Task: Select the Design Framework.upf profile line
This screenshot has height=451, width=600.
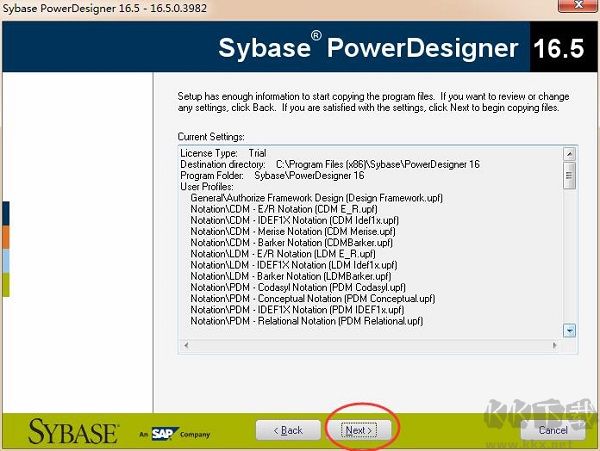Action: click(x=316, y=197)
